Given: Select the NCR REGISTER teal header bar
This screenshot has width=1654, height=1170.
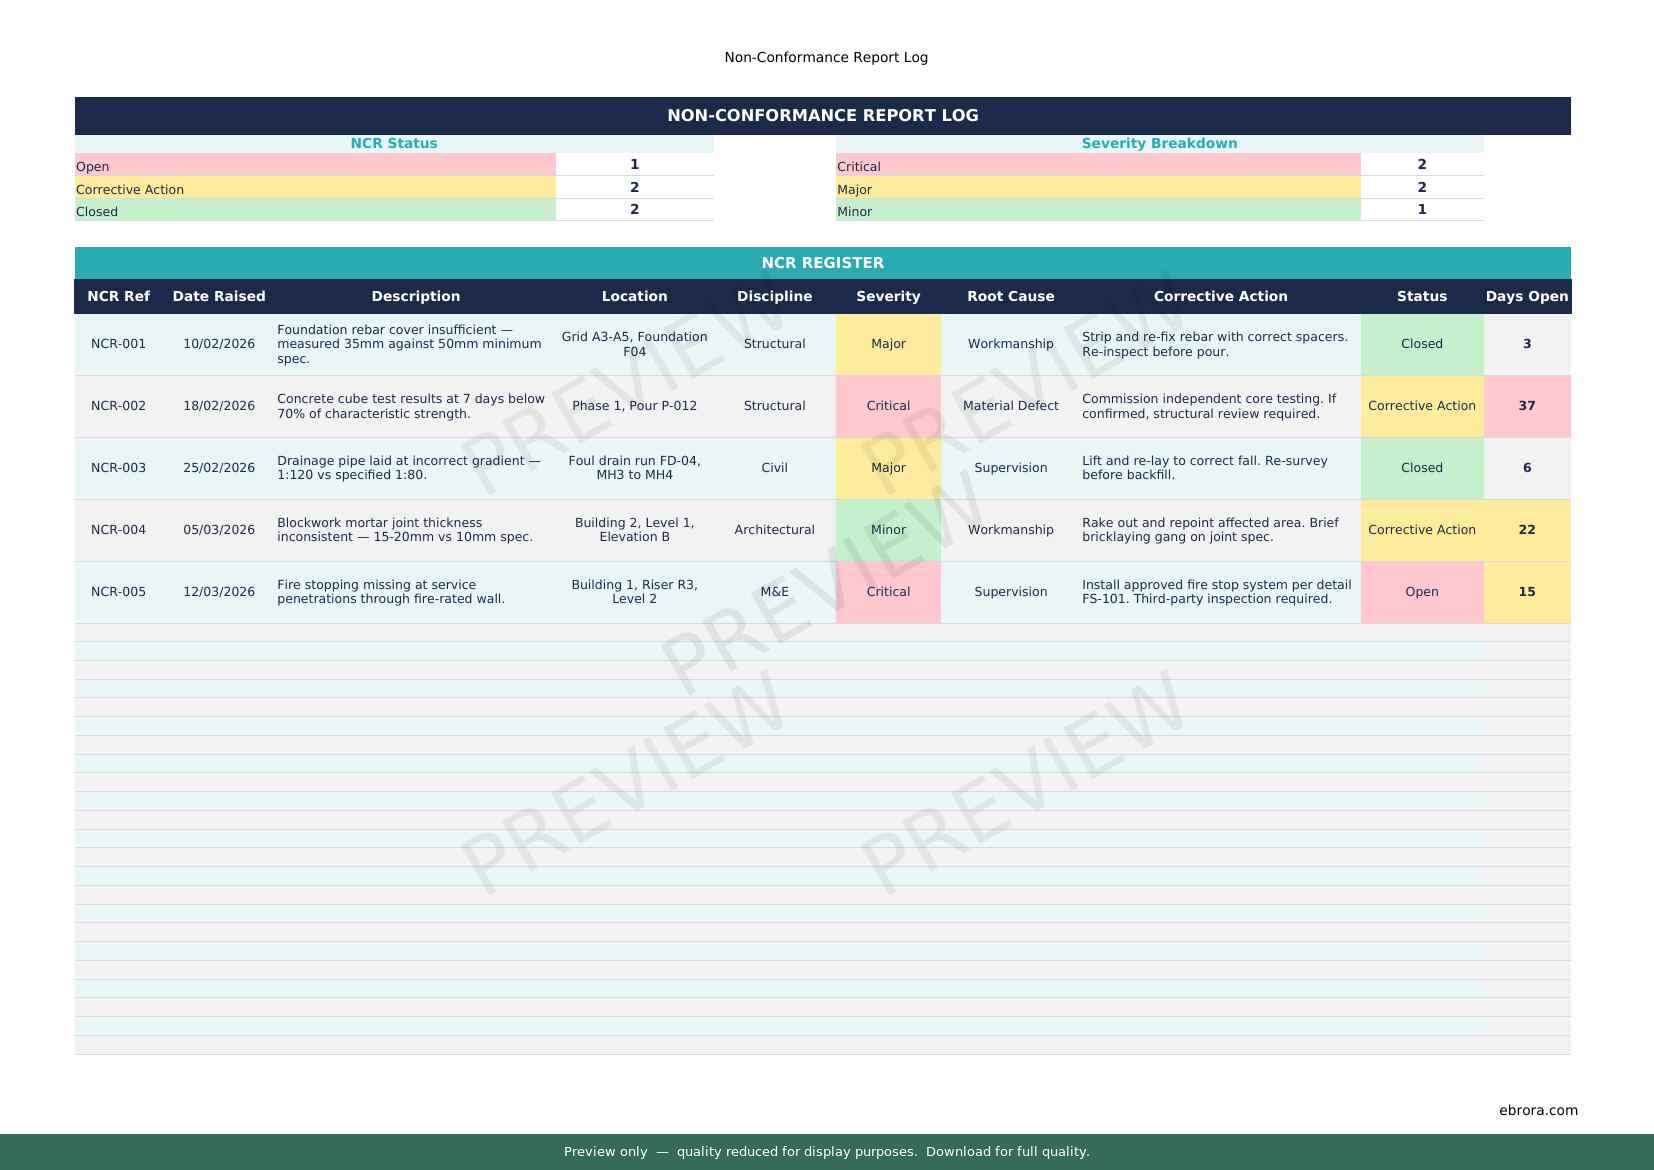Looking at the screenshot, I should (822, 263).
